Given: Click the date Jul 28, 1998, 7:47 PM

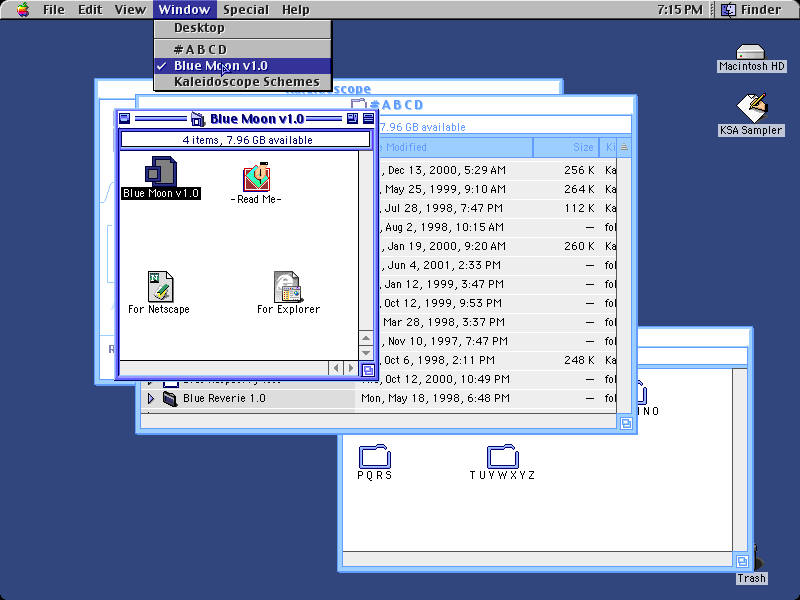Looking at the screenshot, I should point(443,208).
